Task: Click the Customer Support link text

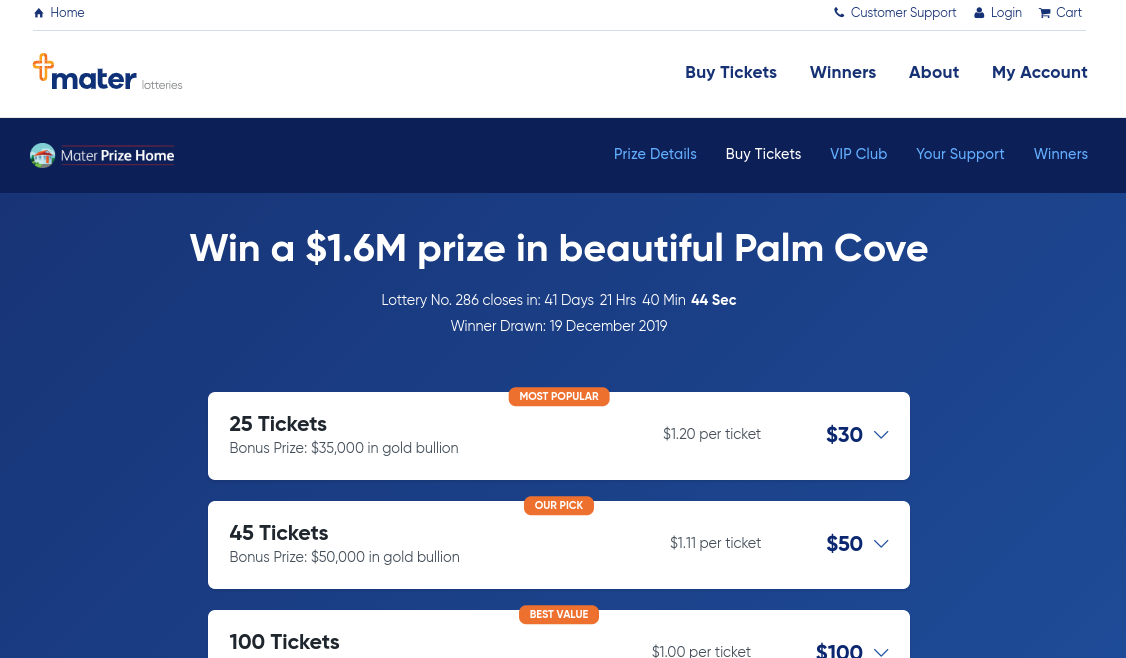Action: click(903, 13)
